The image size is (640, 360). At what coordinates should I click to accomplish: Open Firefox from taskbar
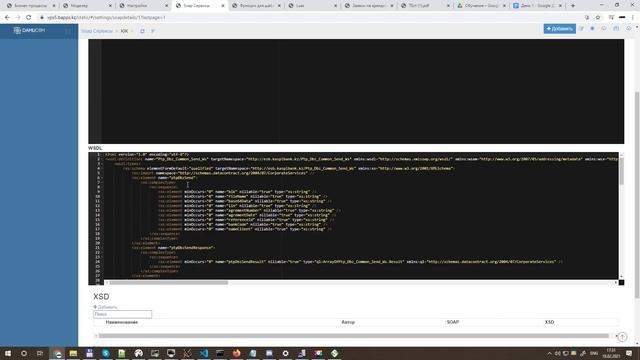[236, 353]
